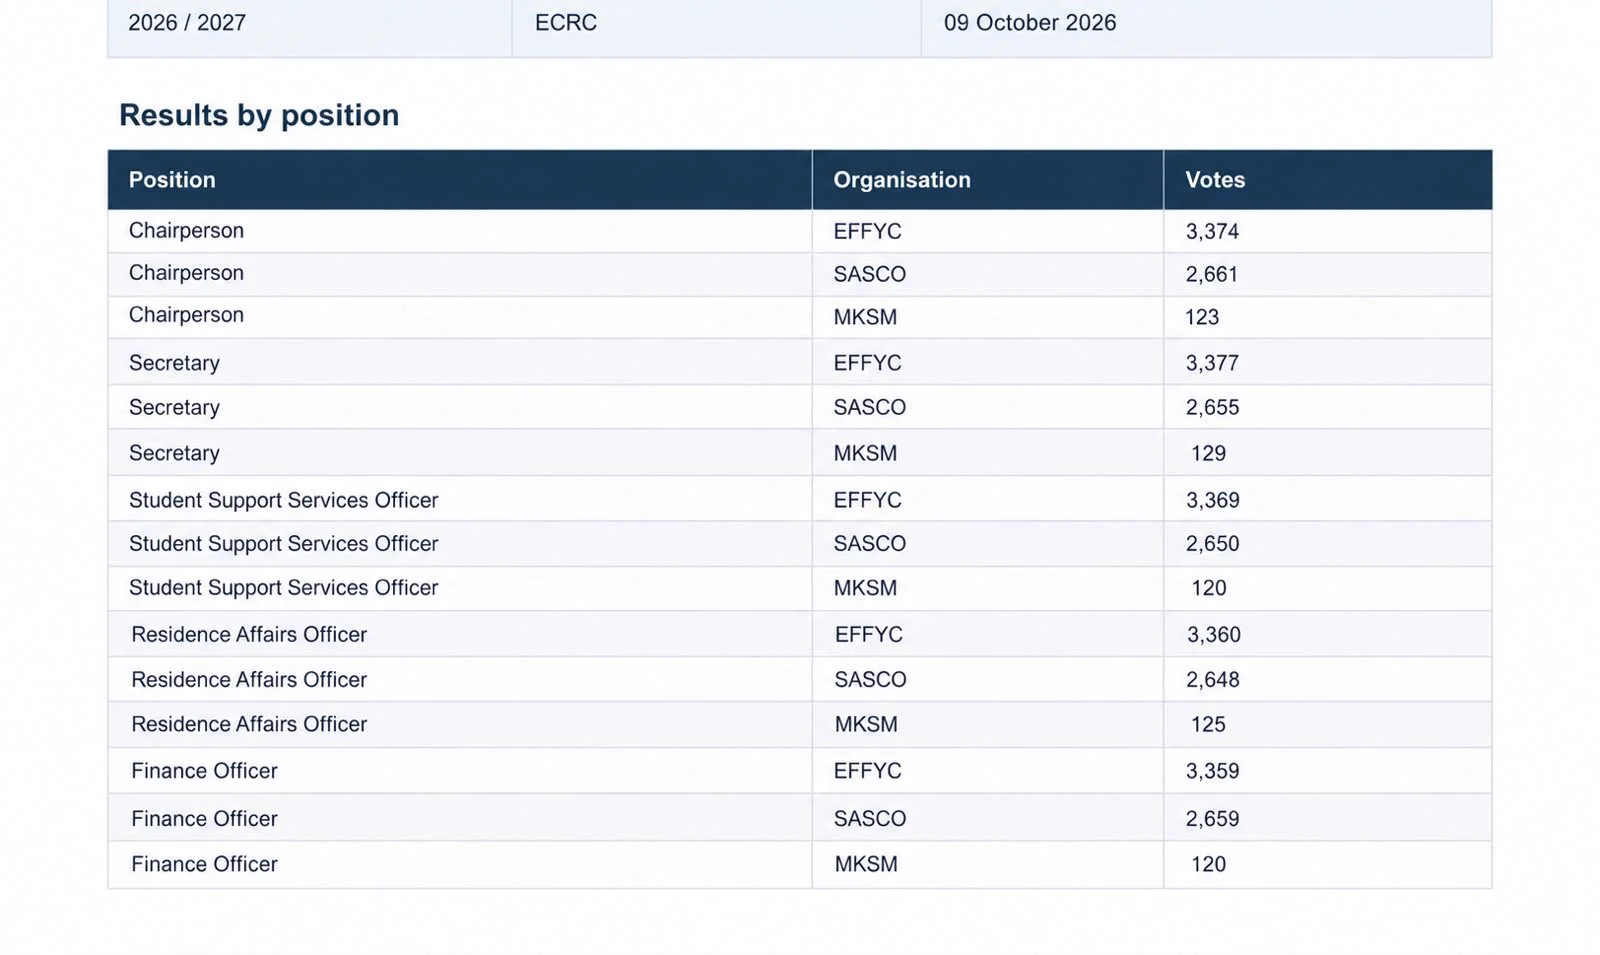Select the Student Support Services vote count 2,650
The width and height of the screenshot is (1600, 955).
(1212, 544)
